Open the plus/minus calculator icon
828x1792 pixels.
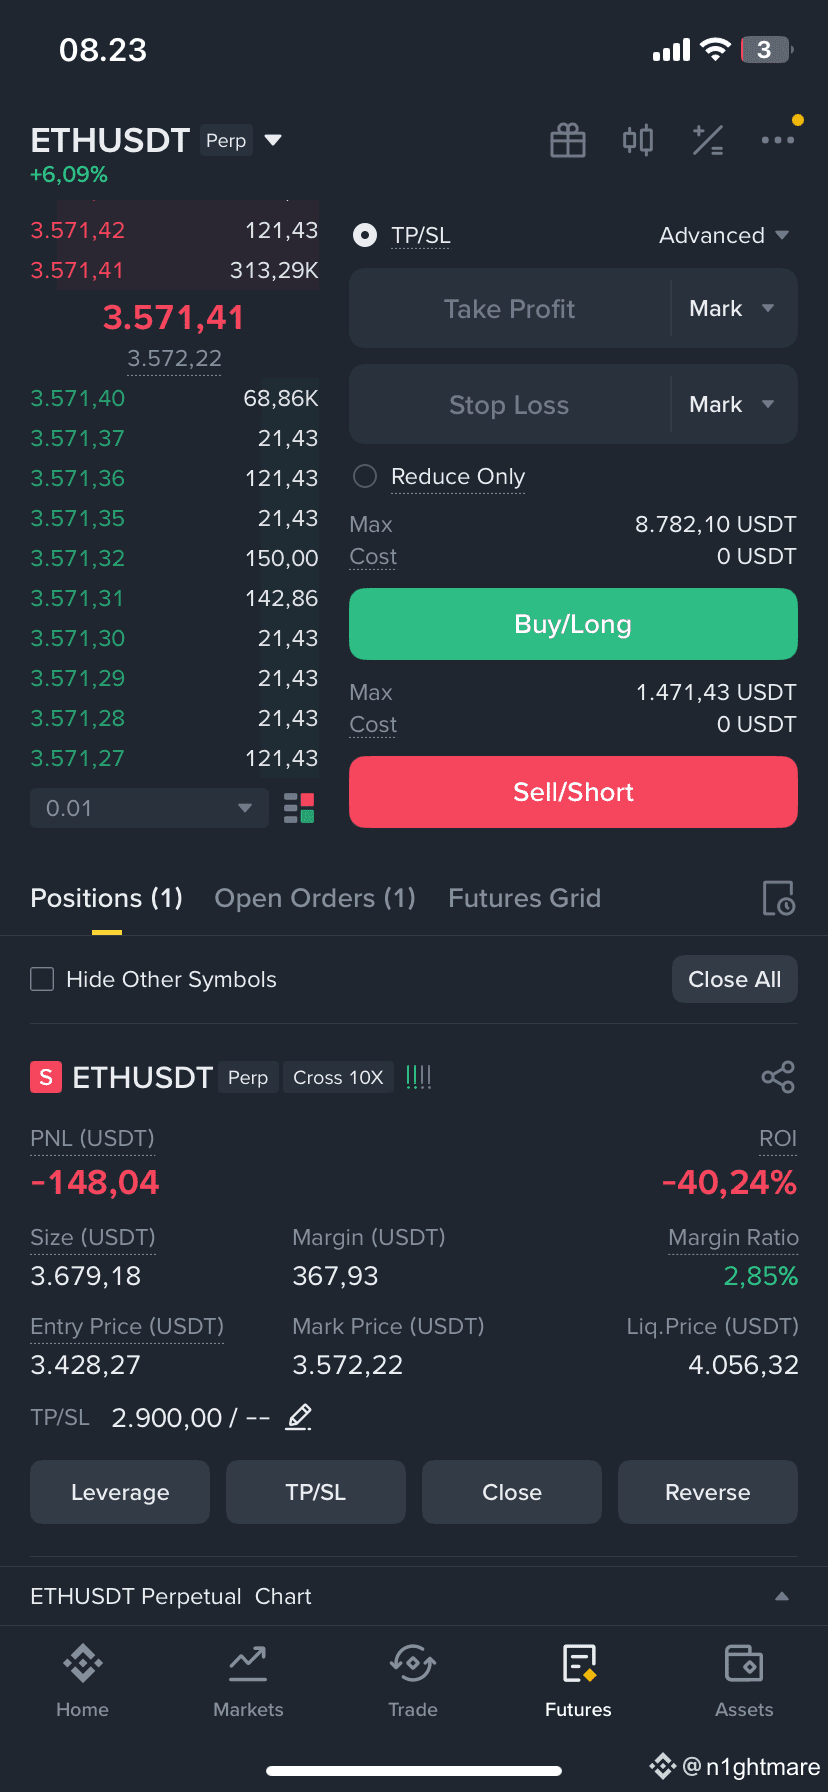pyautogui.click(x=708, y=141)
